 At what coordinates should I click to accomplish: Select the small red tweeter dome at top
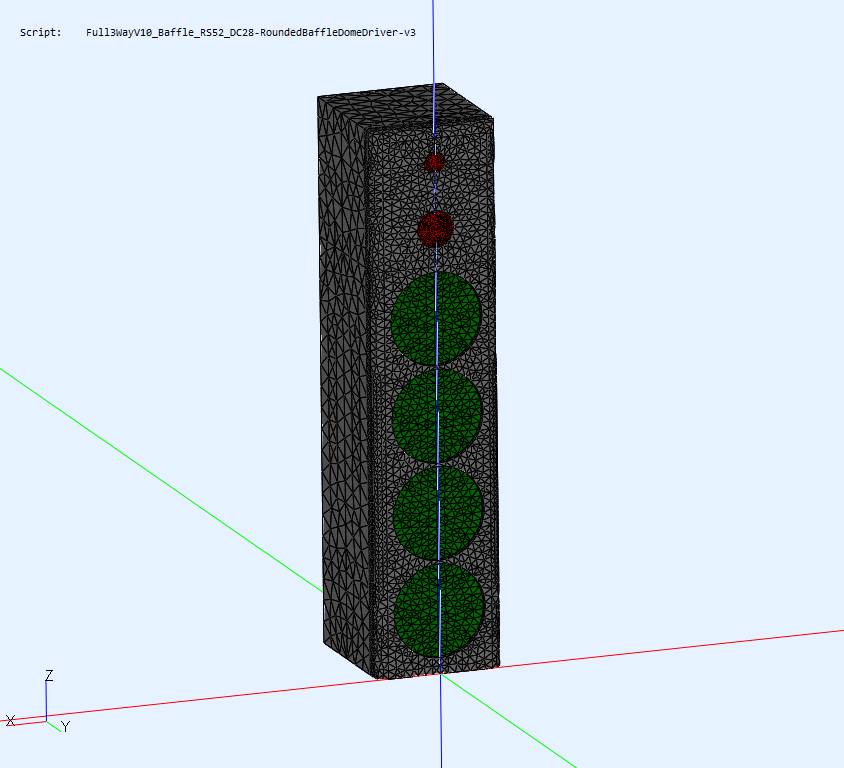pos(434,162)
